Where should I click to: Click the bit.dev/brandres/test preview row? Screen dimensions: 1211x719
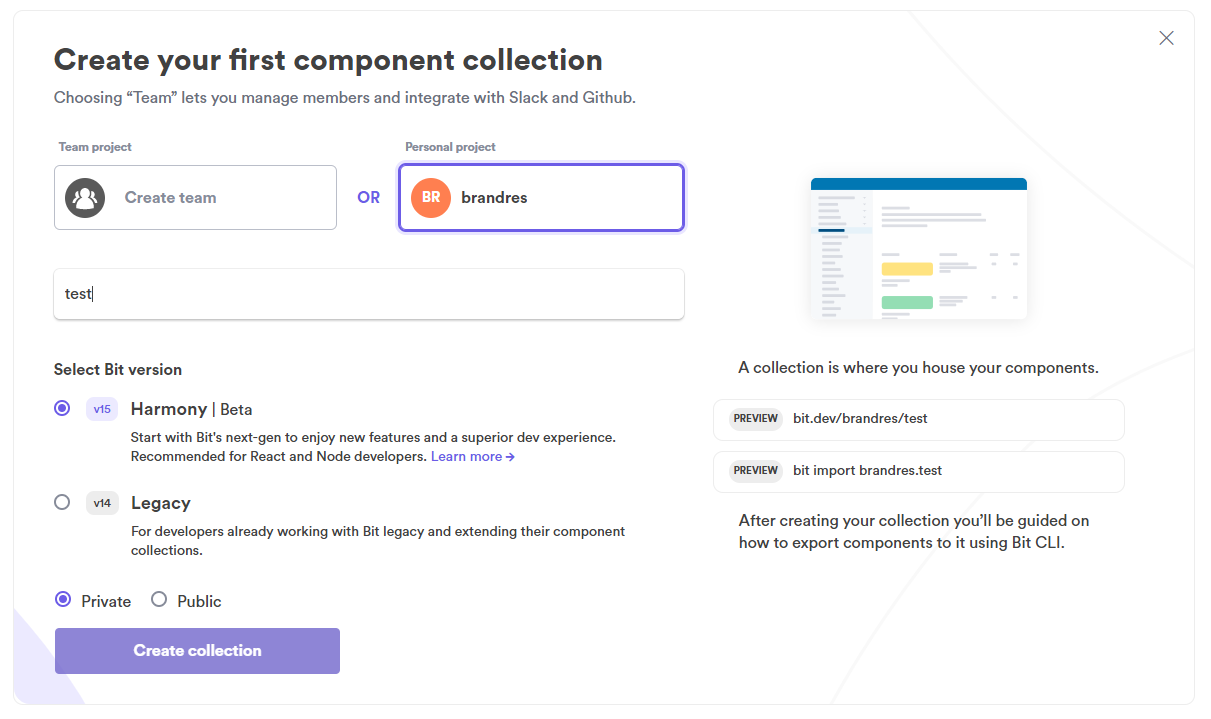(x=918, y=418)
